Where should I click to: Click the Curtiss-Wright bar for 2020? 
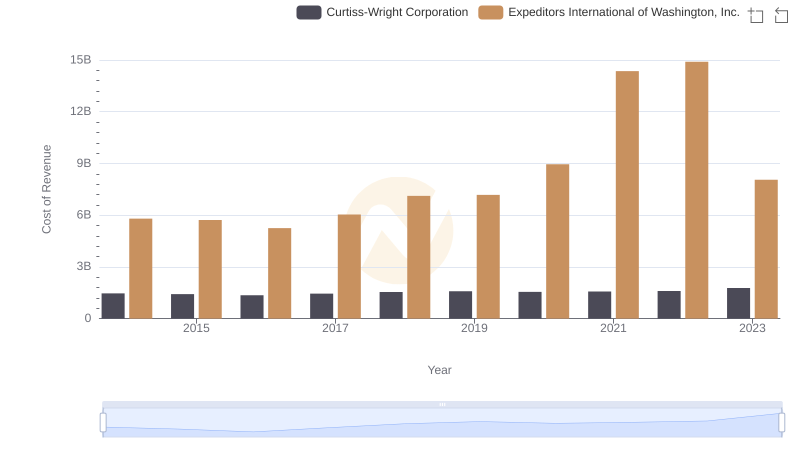tap(530, 305)
